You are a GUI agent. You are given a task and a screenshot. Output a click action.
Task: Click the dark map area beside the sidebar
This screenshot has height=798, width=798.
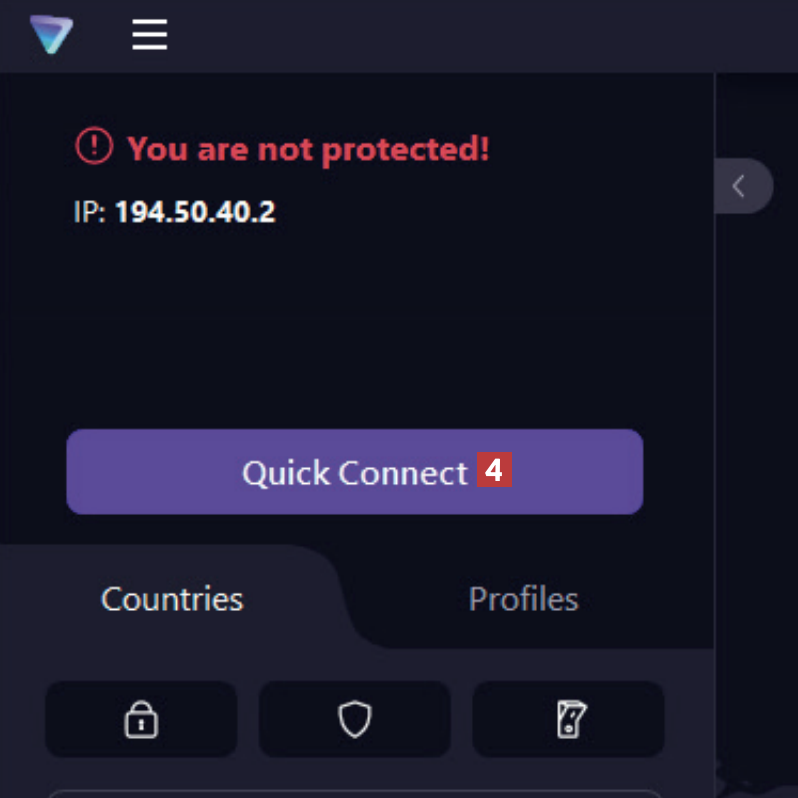click(758, 450)
